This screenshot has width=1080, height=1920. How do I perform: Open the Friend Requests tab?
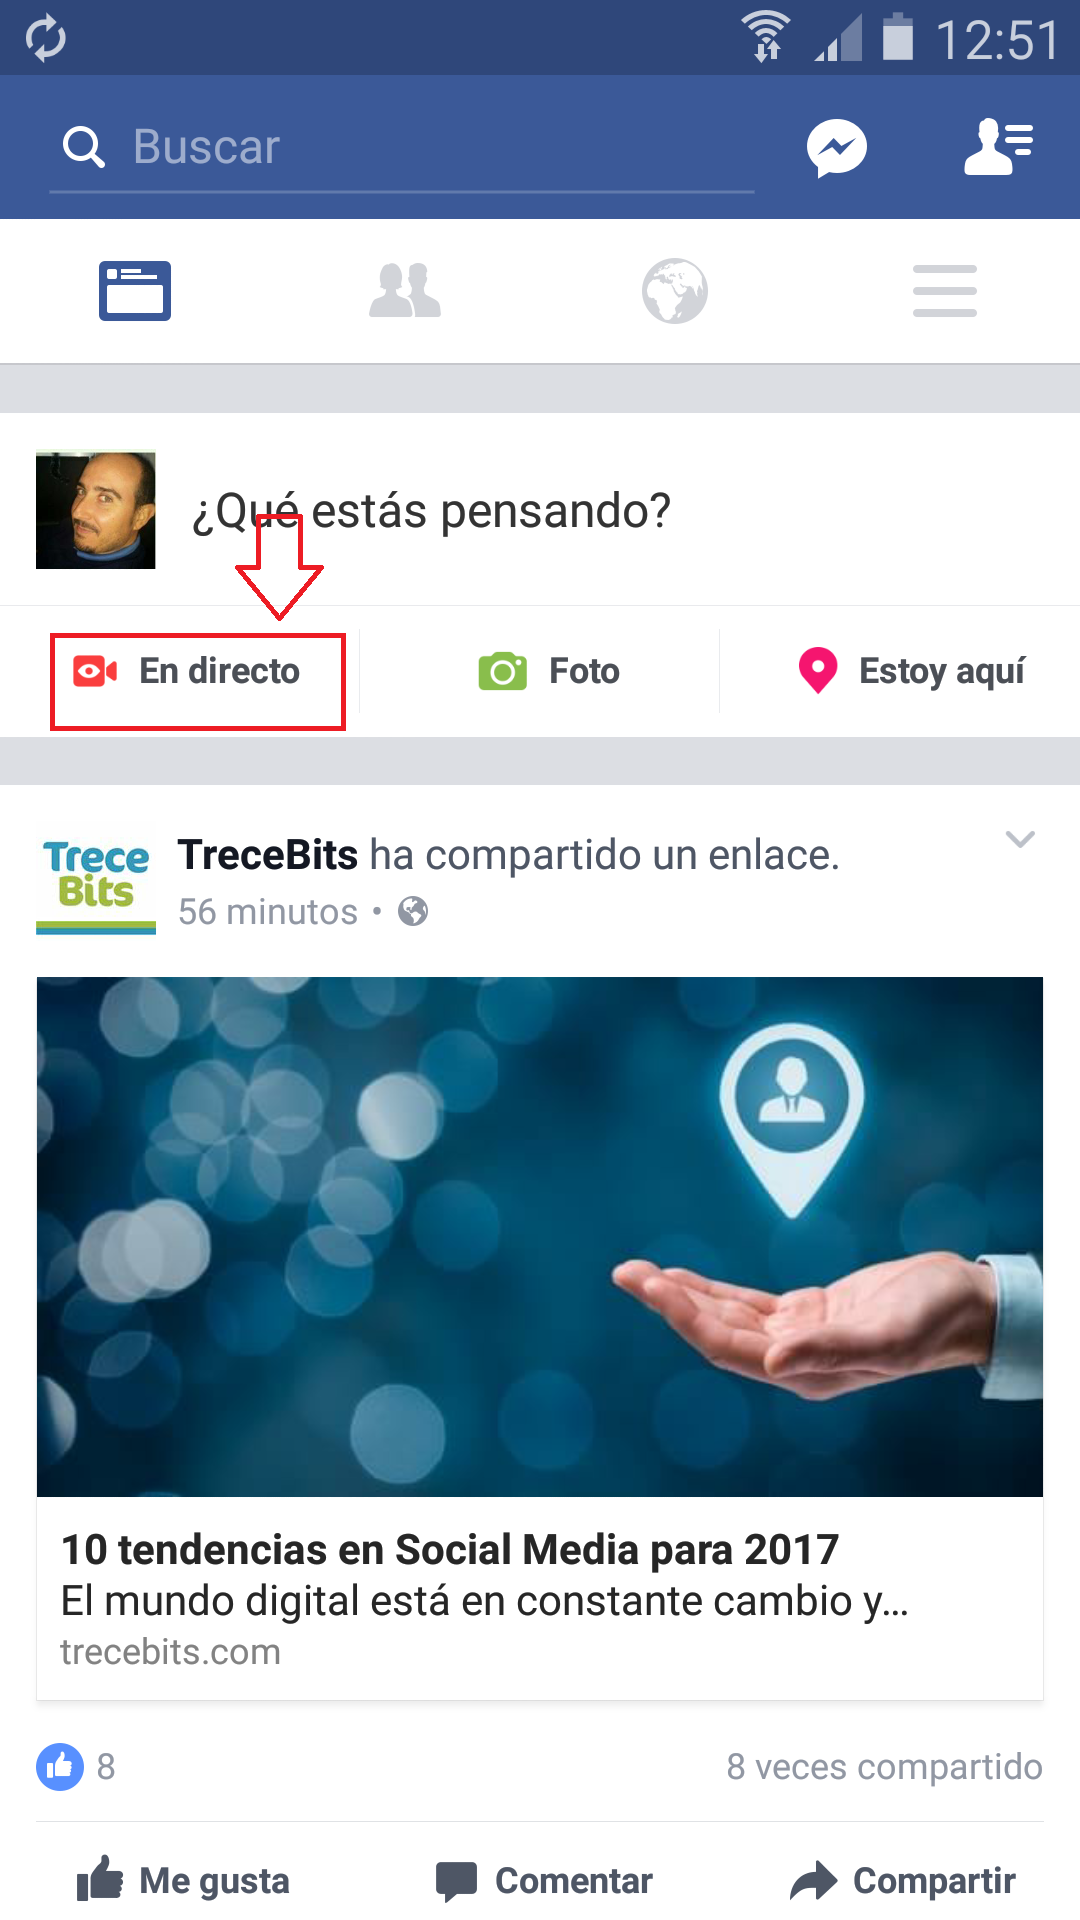405,291
